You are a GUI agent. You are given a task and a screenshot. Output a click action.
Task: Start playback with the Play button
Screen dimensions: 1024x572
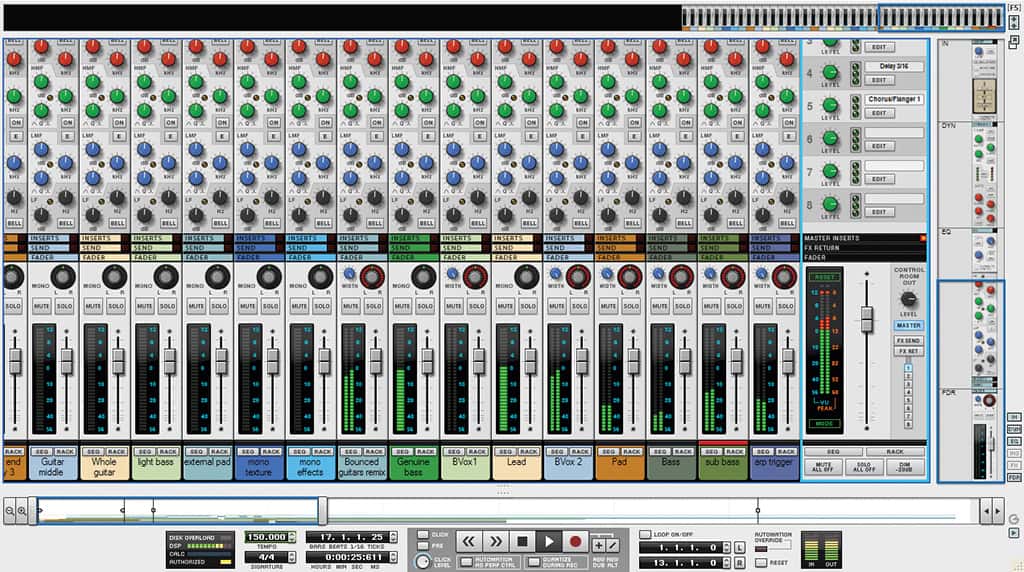(549, 541)
